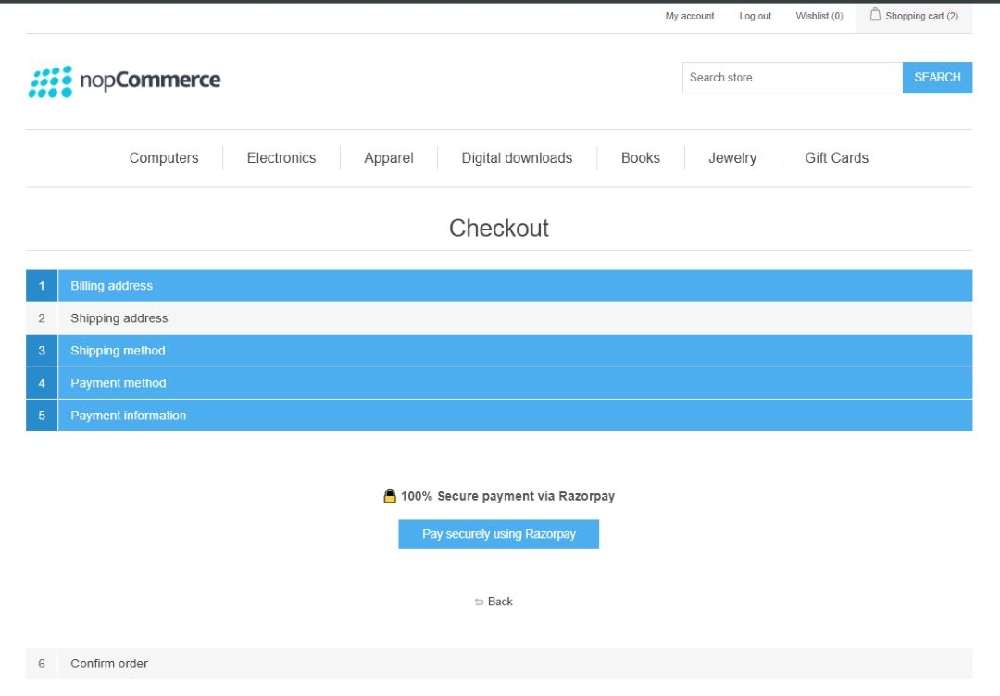Click inside the Search store field
The height and width of the screenshot is (696, 1000).
[792, 77]
